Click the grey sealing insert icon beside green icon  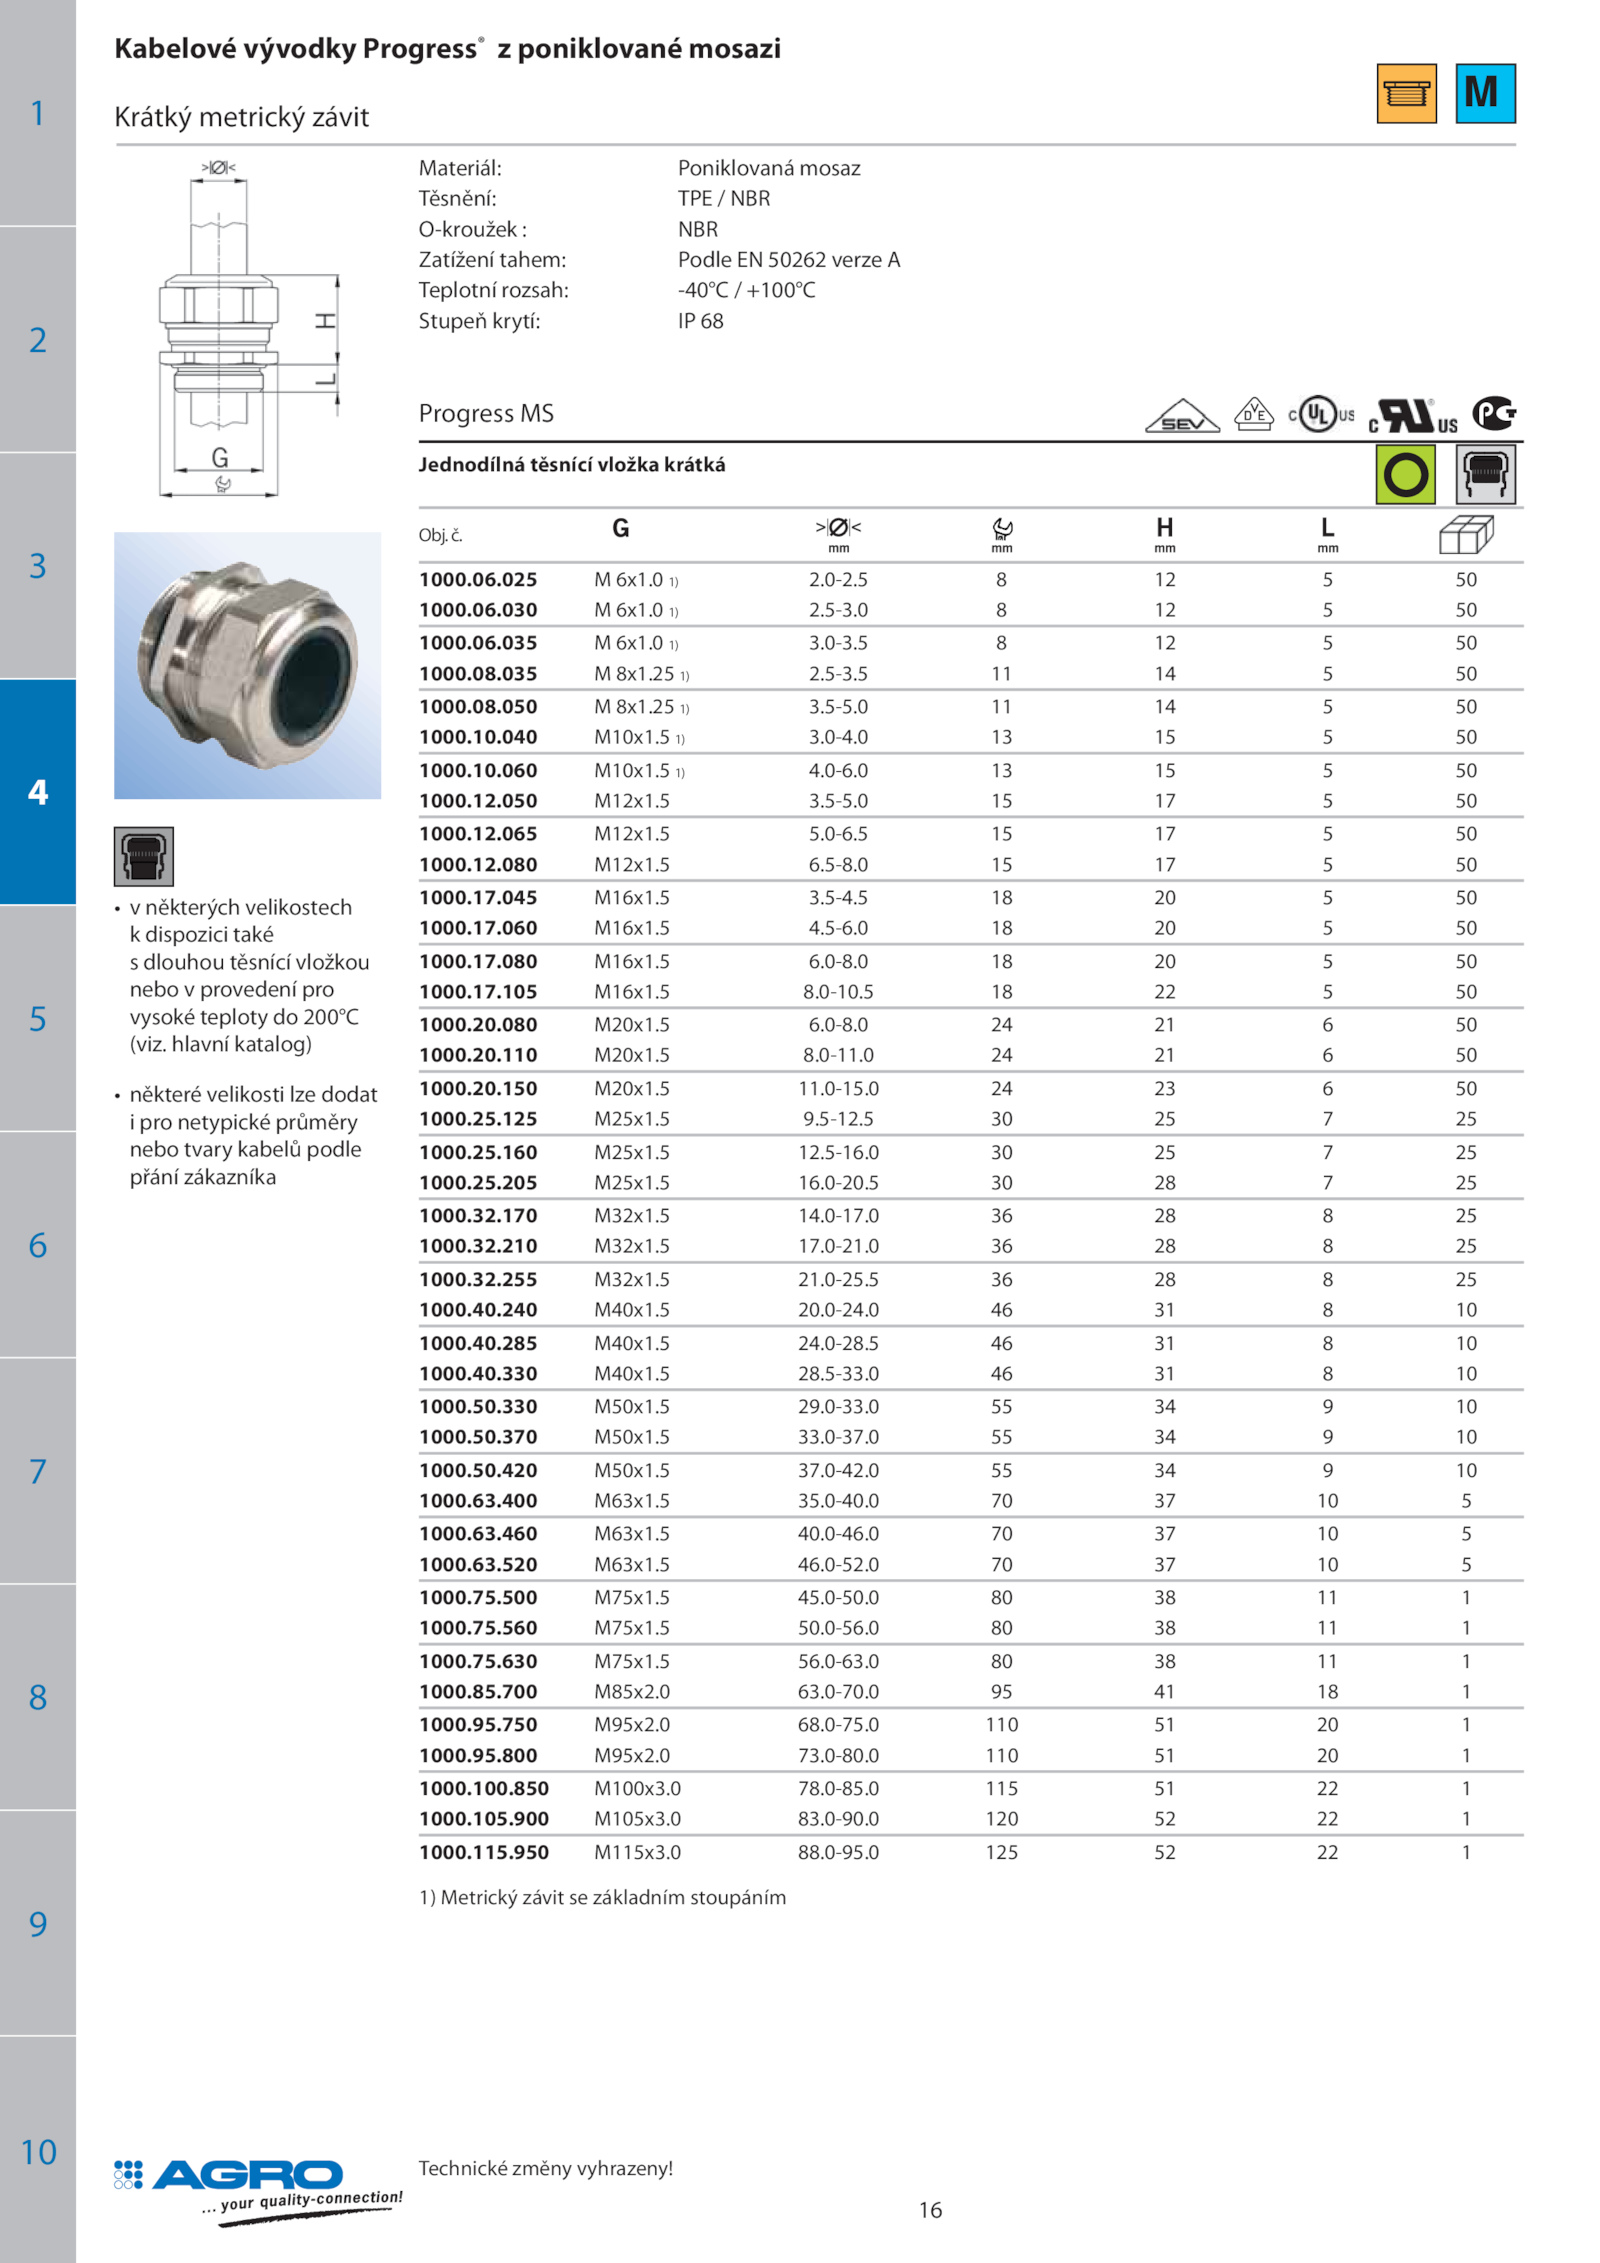[1485, 474]
